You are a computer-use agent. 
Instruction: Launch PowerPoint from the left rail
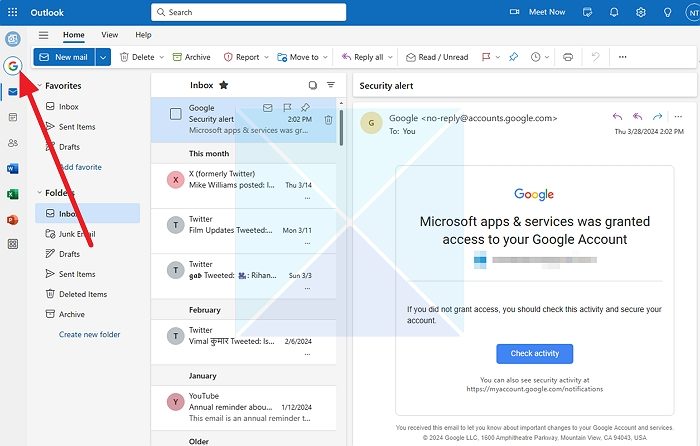click(x=12, y=219)
